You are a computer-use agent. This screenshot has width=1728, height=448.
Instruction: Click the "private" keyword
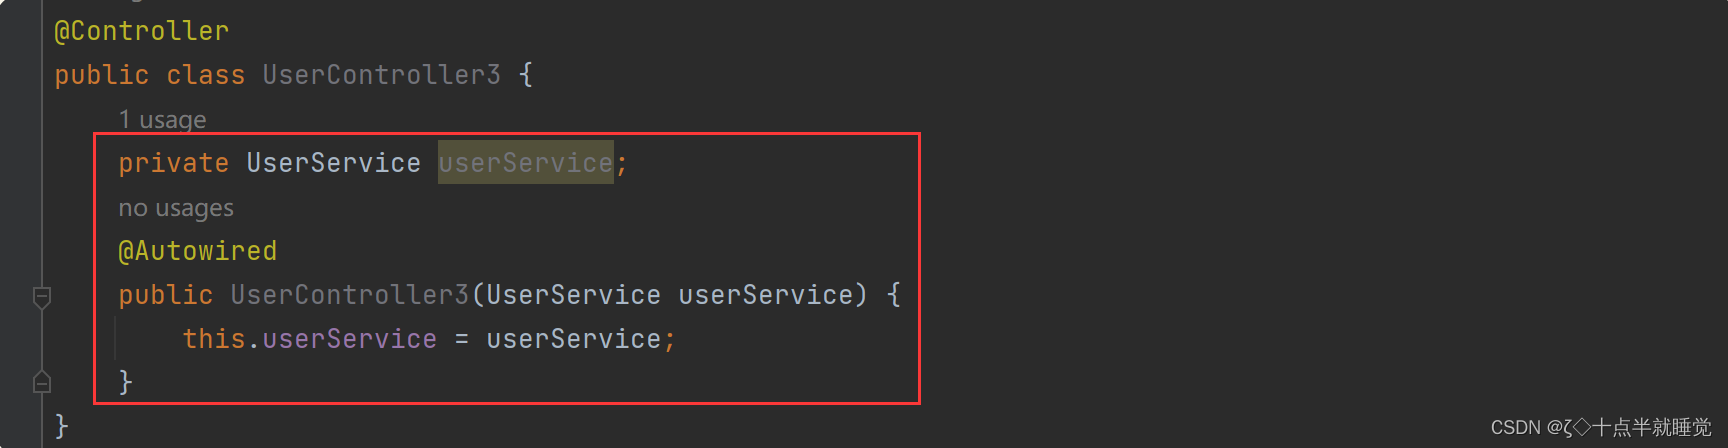click(173, 163)
